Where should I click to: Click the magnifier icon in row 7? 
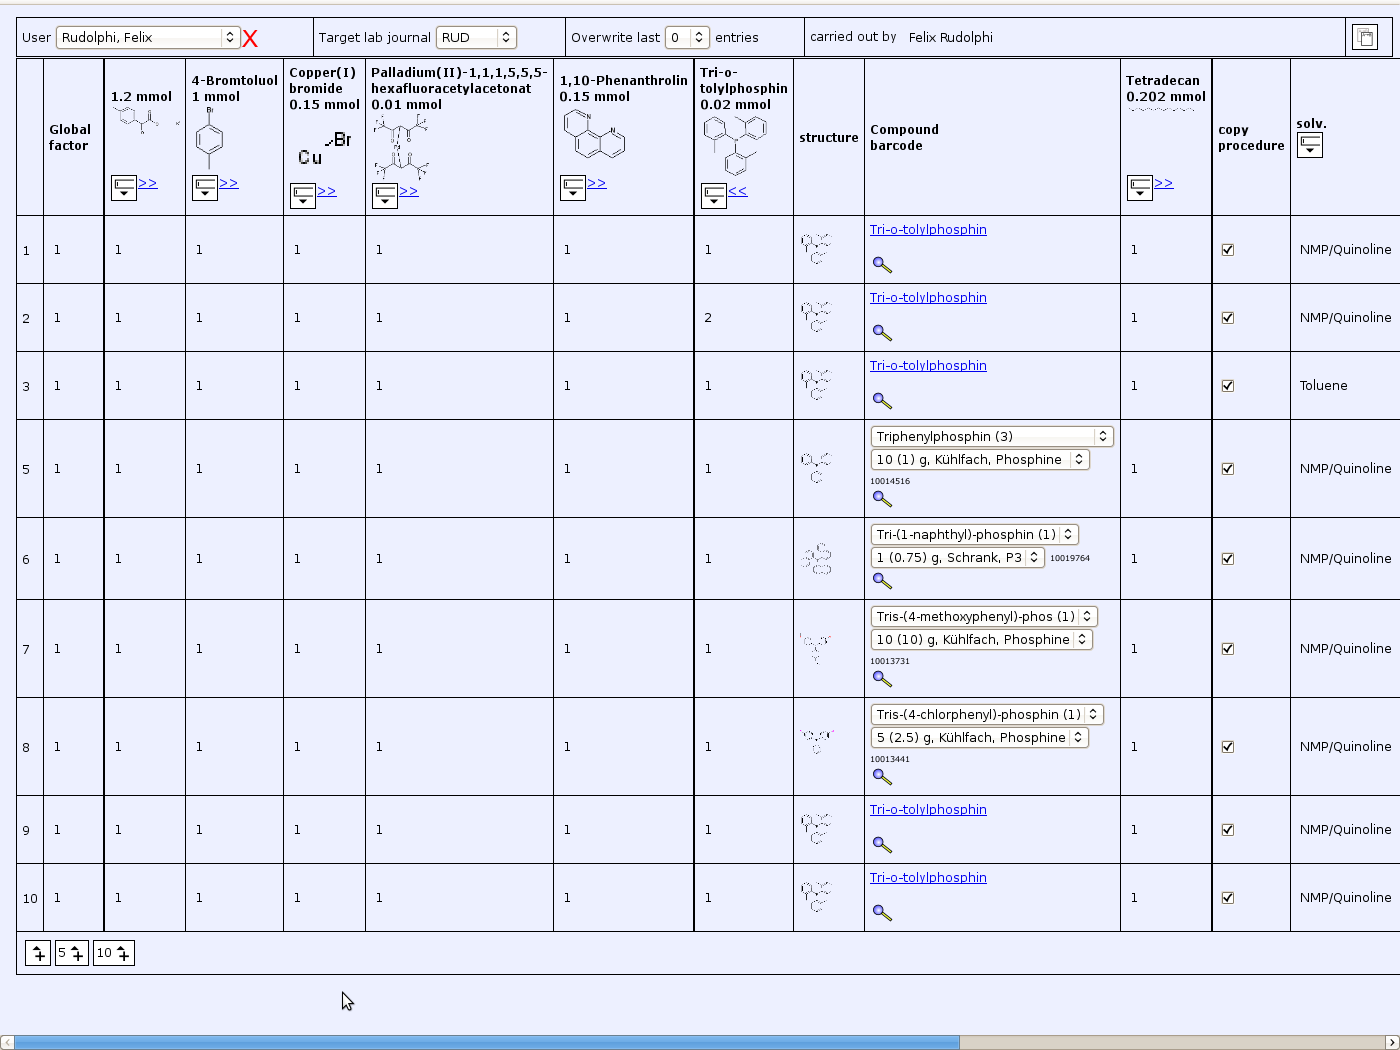[x=882, y=678]
